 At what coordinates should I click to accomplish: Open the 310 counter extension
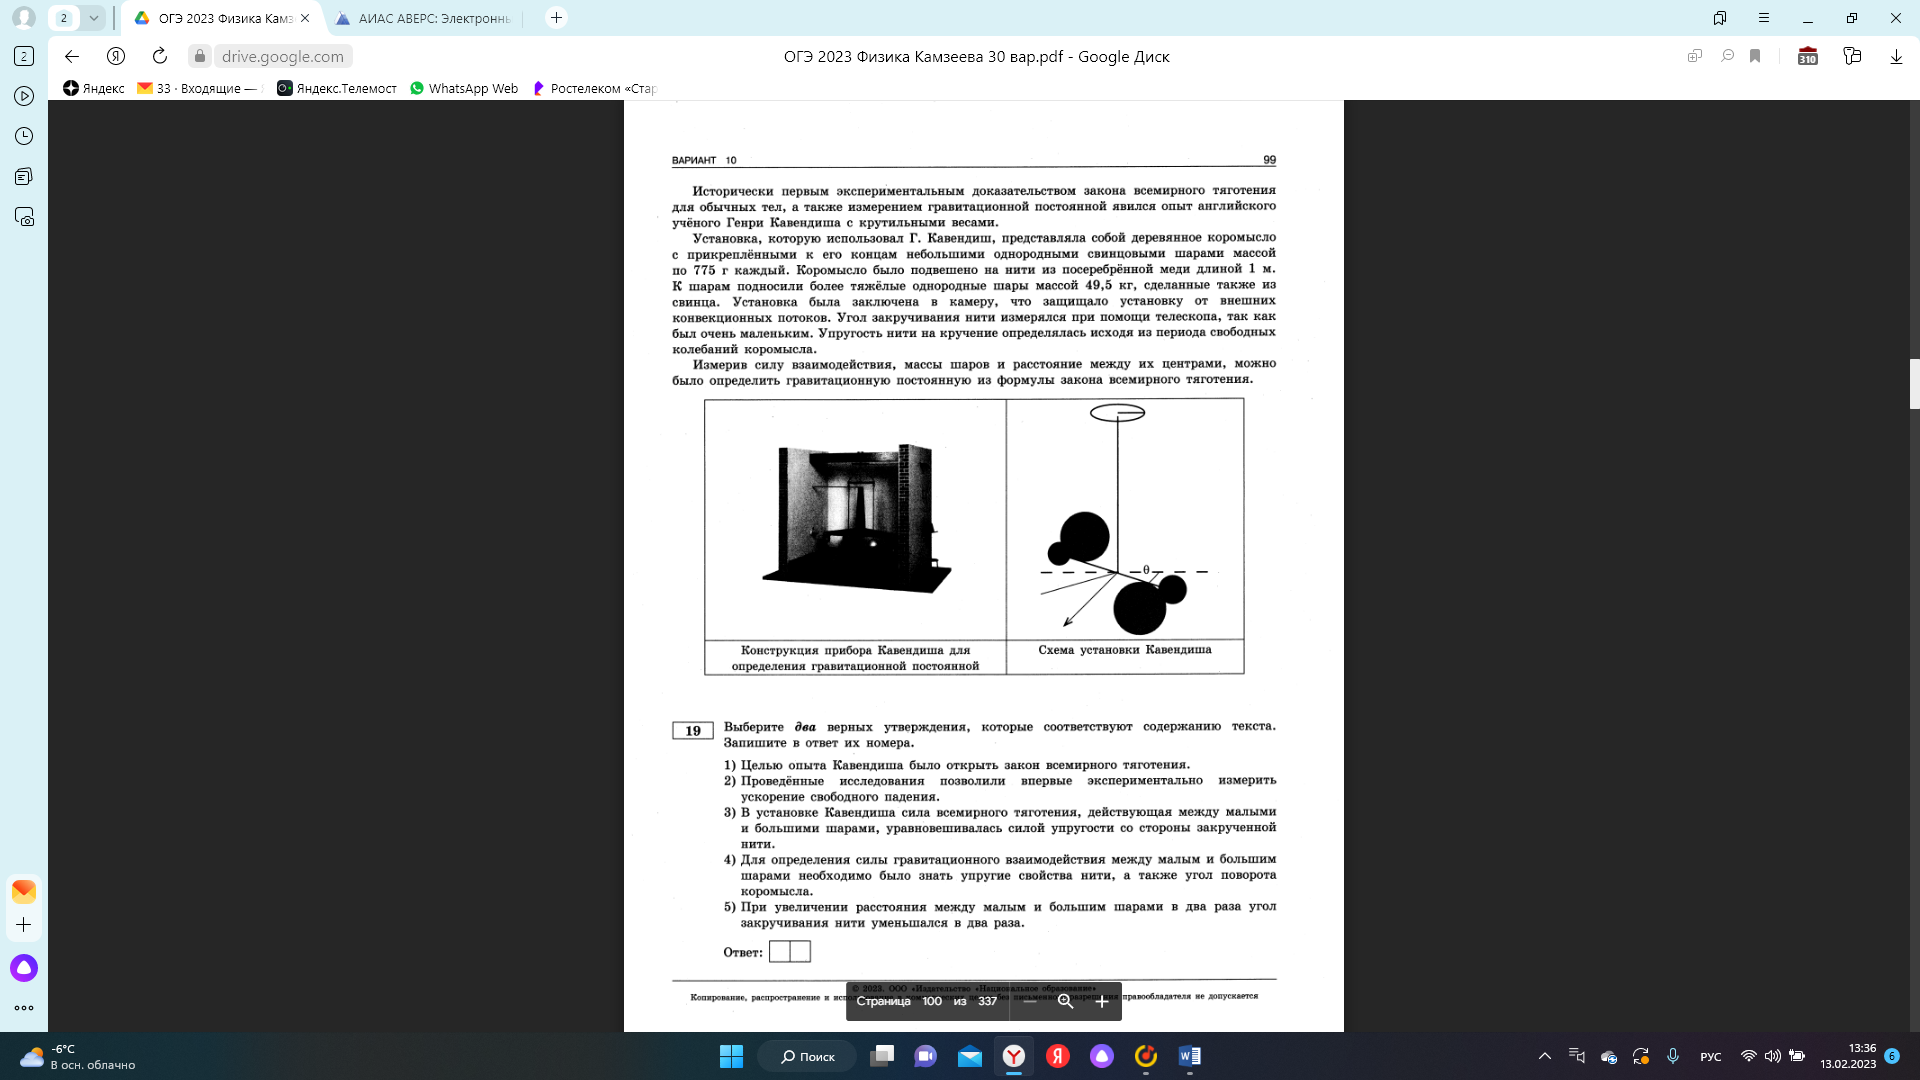pyautogui.click(x=1808, y=56)
